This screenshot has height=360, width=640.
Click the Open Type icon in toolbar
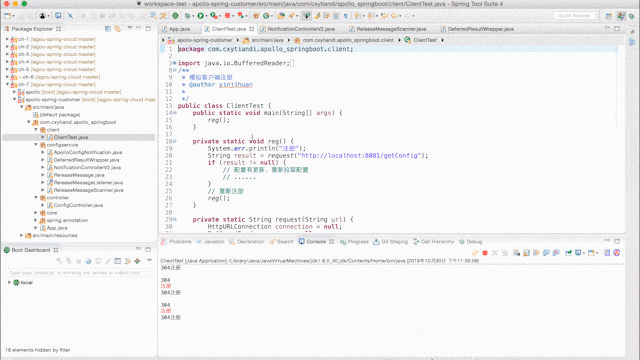pos(281,16)
